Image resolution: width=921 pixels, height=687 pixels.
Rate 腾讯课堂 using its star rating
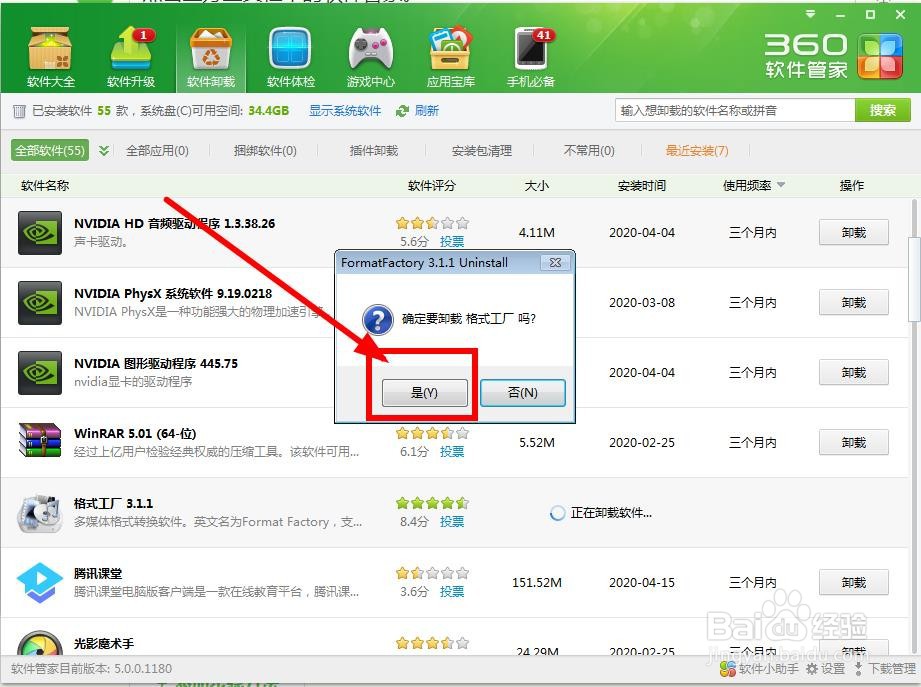(432, 573)
